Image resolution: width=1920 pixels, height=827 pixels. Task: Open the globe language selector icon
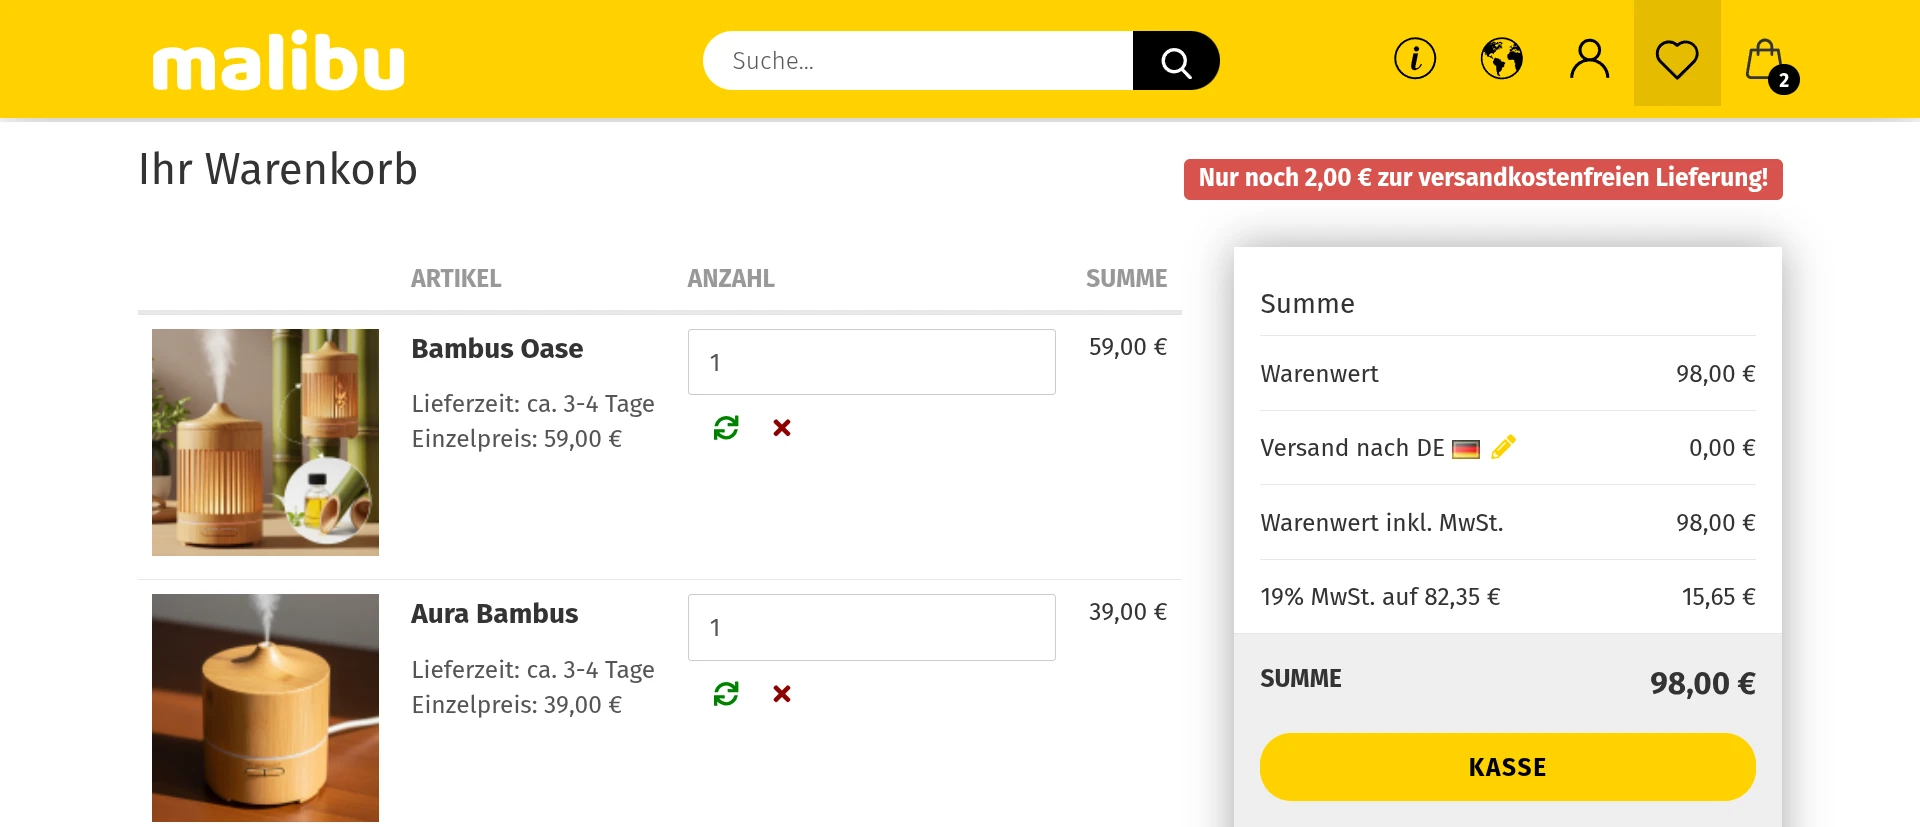coord(1502,59)
